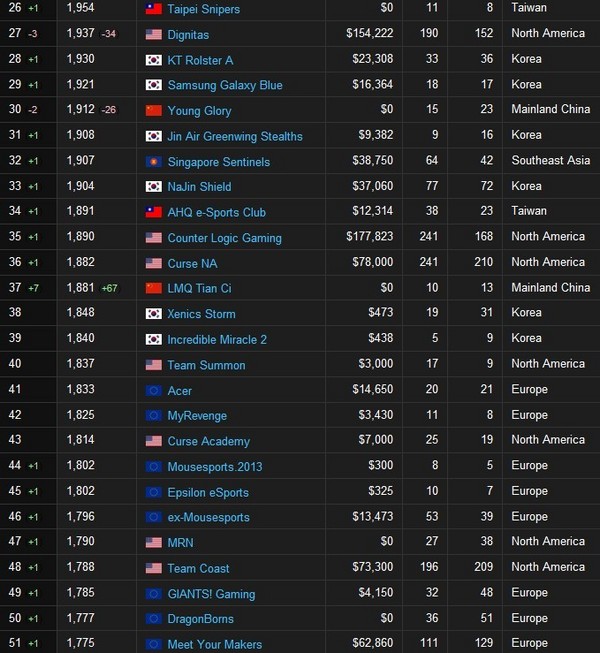The width and height of the screenshot is (600, 653).
Task: Select the Epsilon eSports team name
Action: point(208,492)
